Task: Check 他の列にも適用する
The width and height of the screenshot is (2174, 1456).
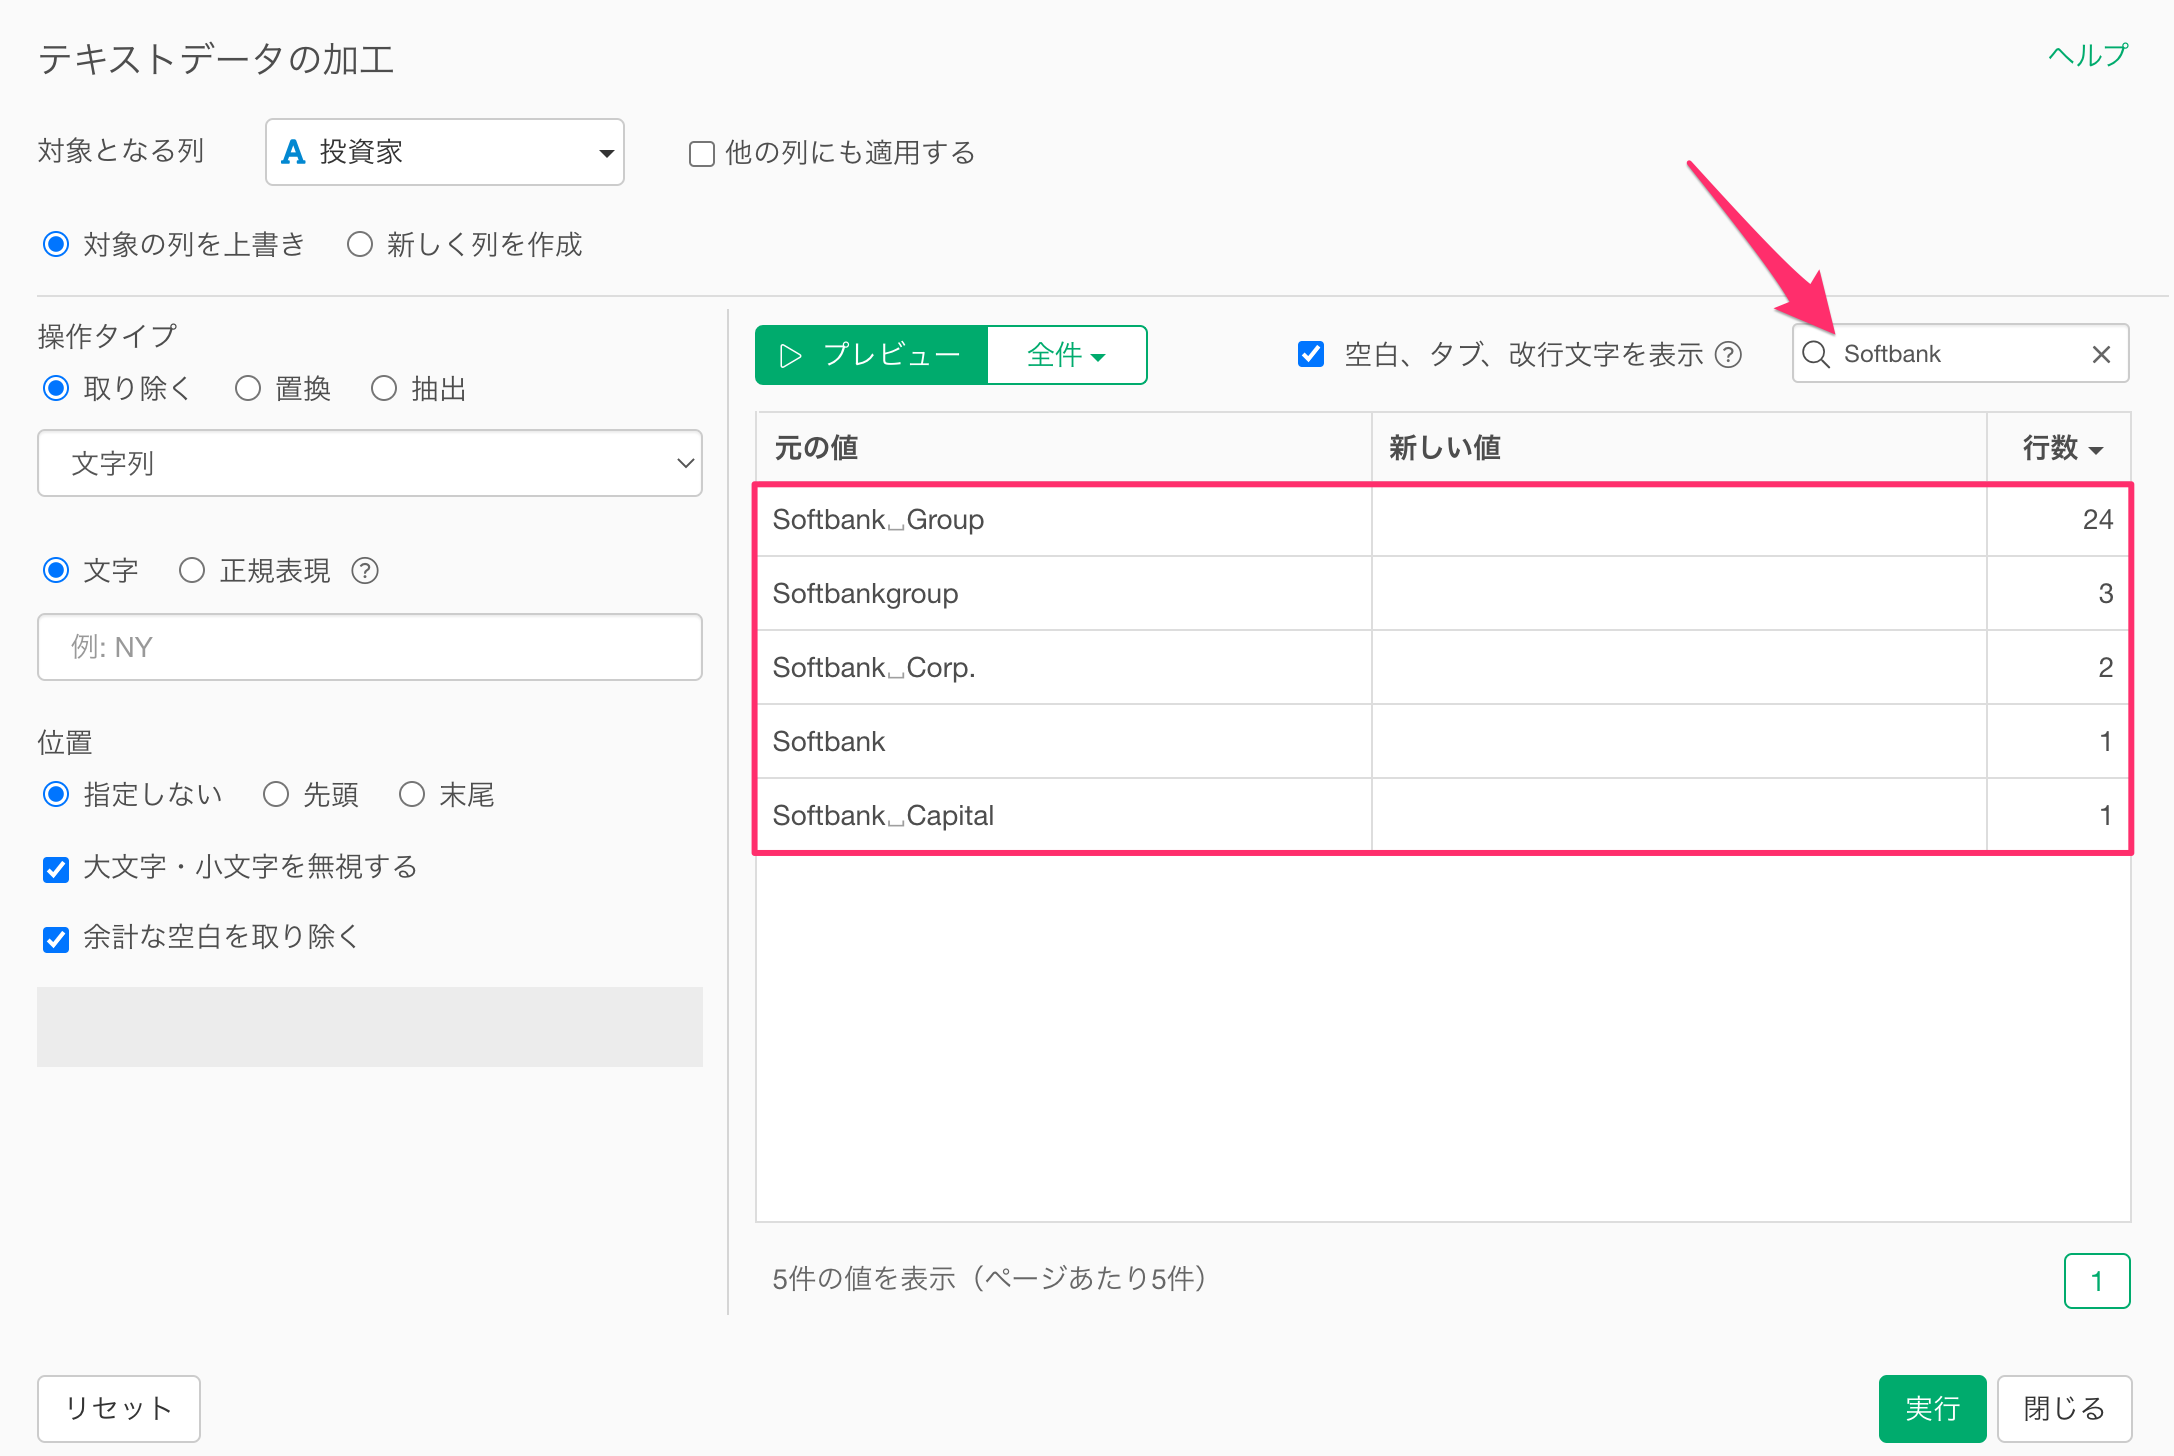Action: tap(702, 154)
